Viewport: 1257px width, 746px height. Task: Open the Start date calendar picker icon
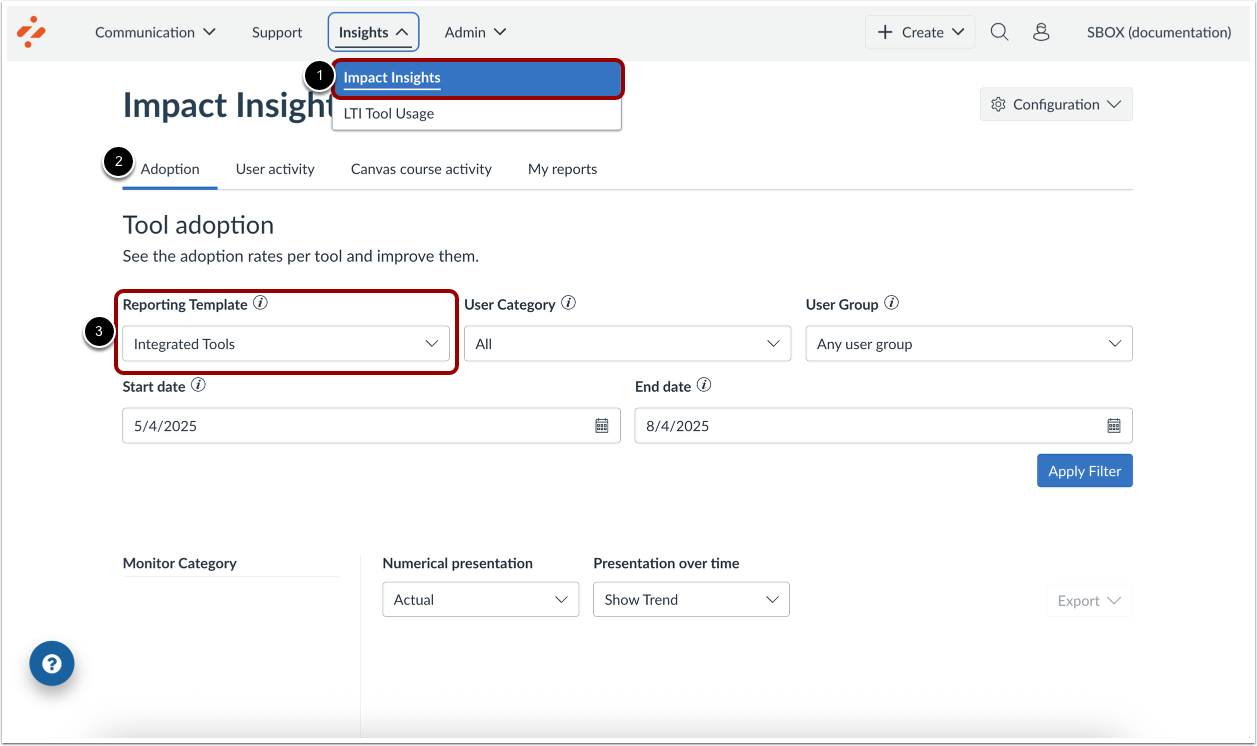click(602, 425)
